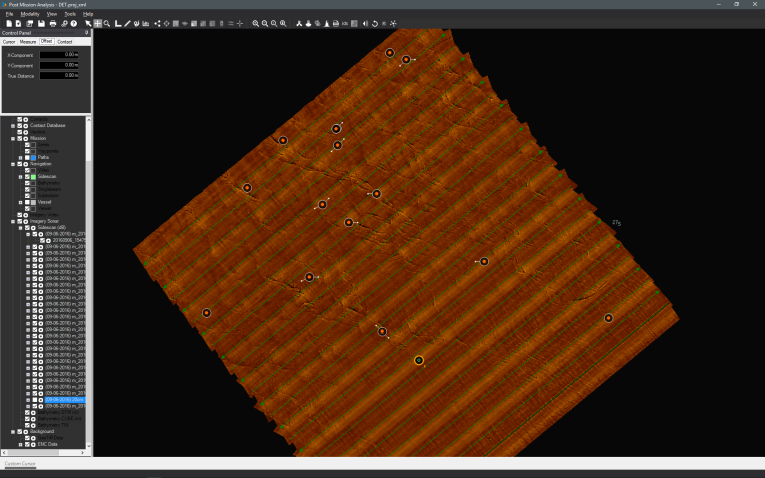Click the starburst icon at toolbar end
This screenshot has width=765, height=478.
pyautogui.click(x=393, y=23)
